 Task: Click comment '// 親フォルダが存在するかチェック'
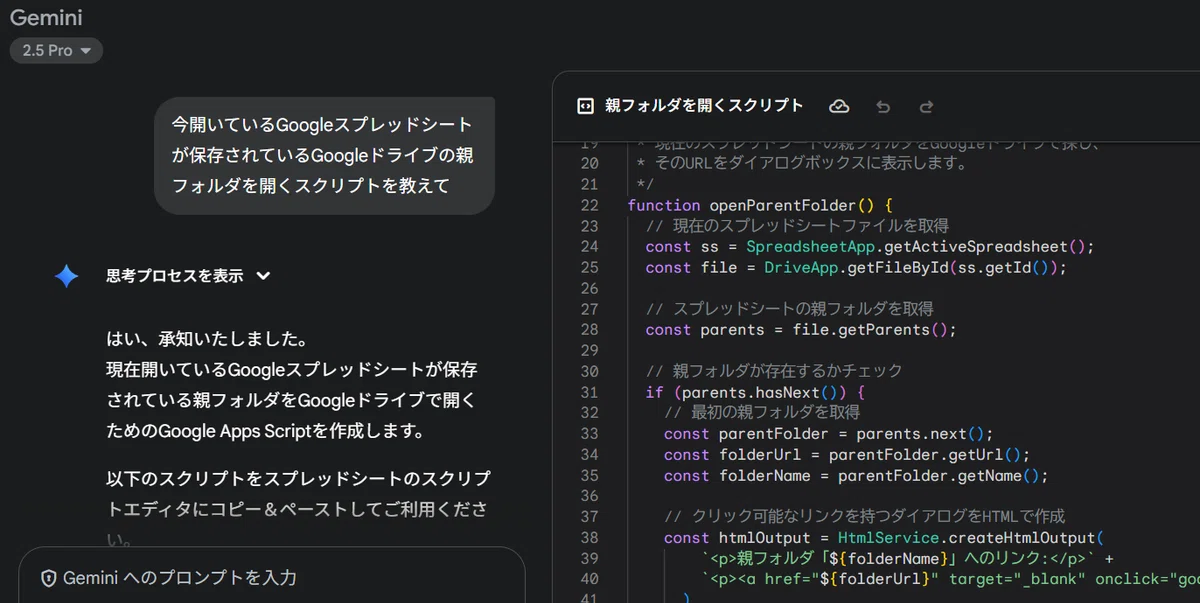(x=774, y=371)
